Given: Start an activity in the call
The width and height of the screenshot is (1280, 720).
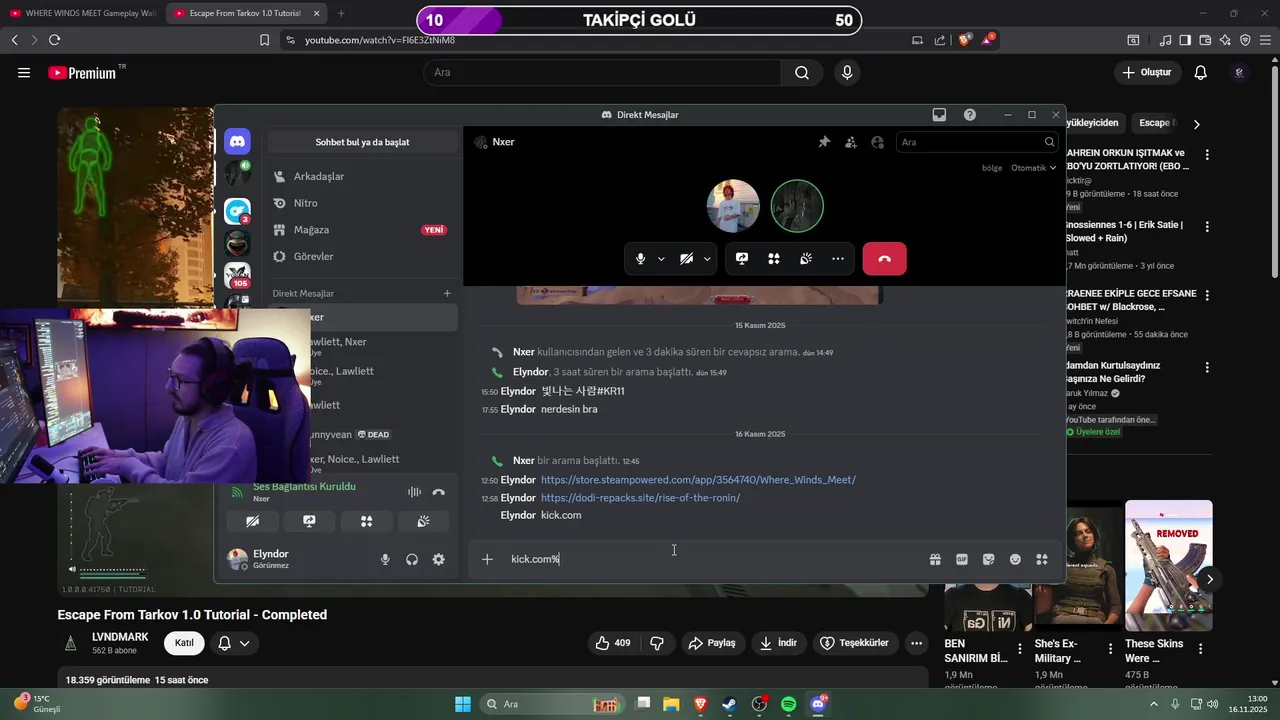Looking at the screenshot, I should click(774, 258).
